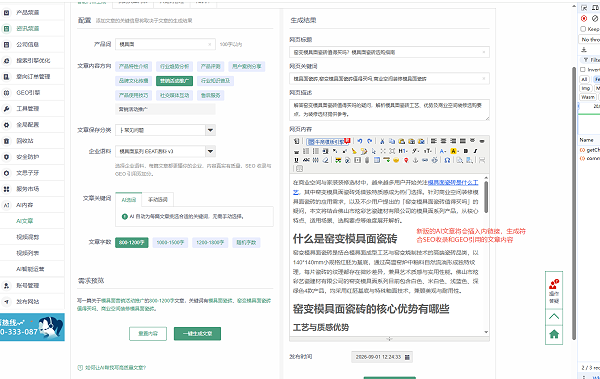Apply bold formatting in editor
Screen dimensions: 600x379
coord(466,151)
